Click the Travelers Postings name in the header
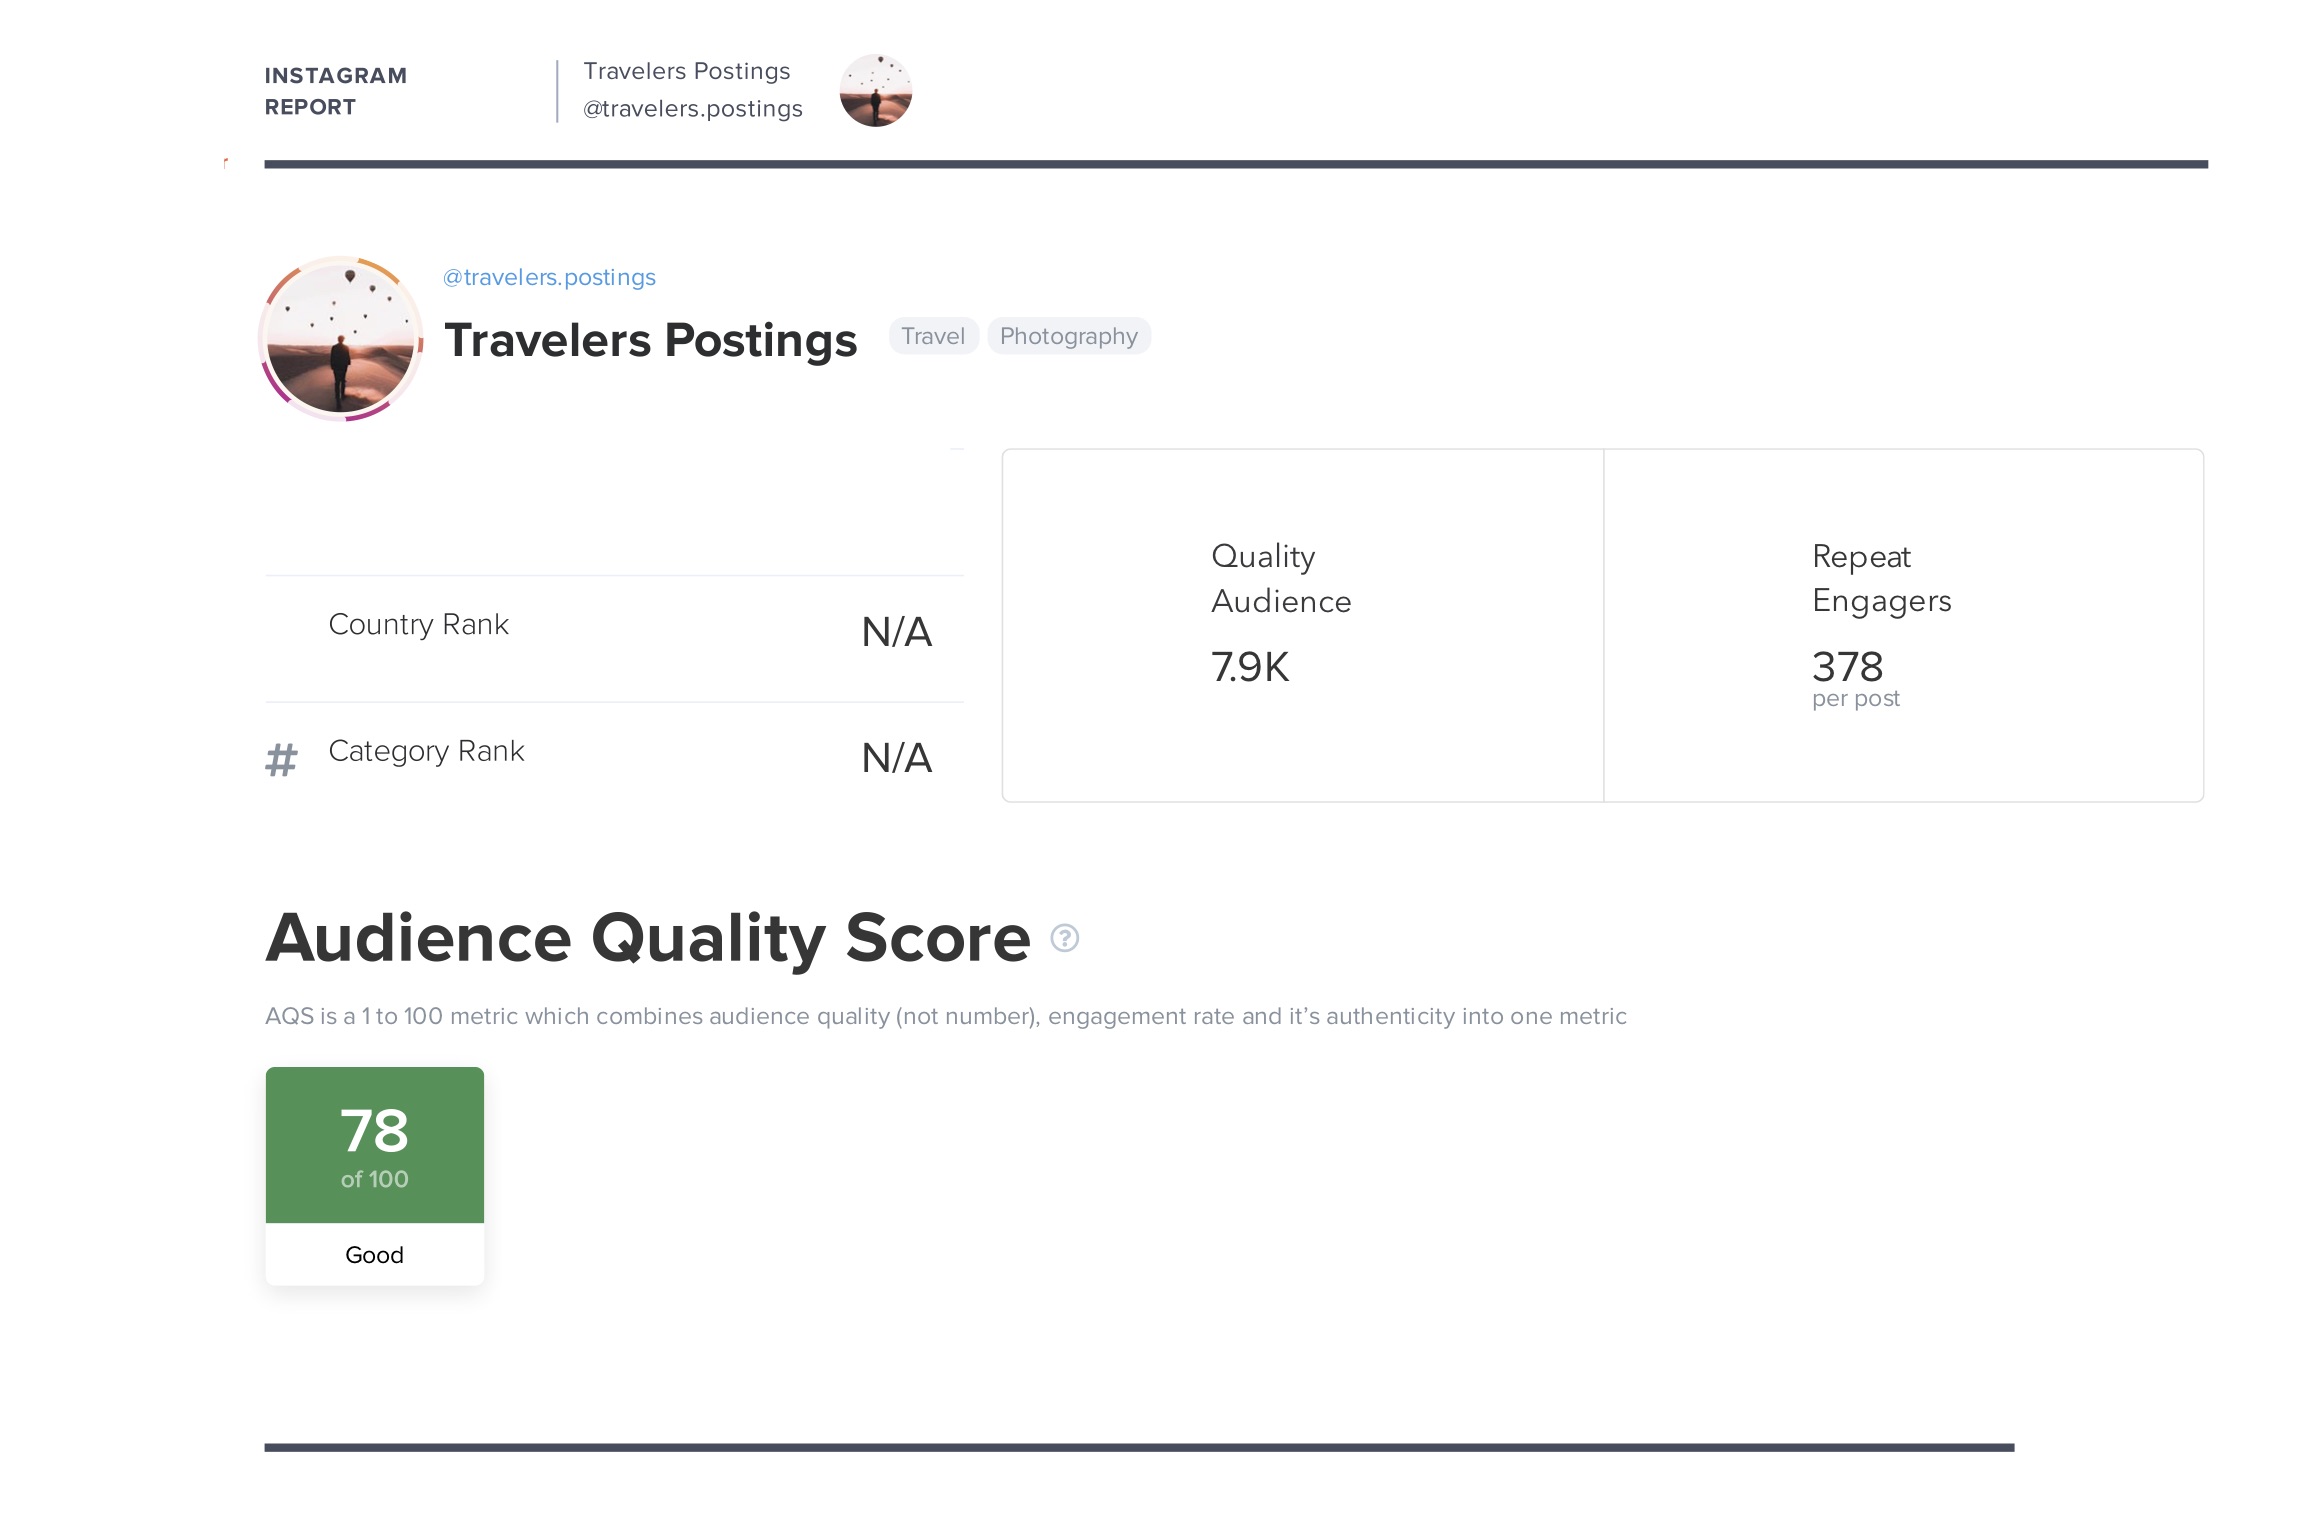Image resolution: width=2312 pixels, height=1531 pixels. click(x=686, y=71)
